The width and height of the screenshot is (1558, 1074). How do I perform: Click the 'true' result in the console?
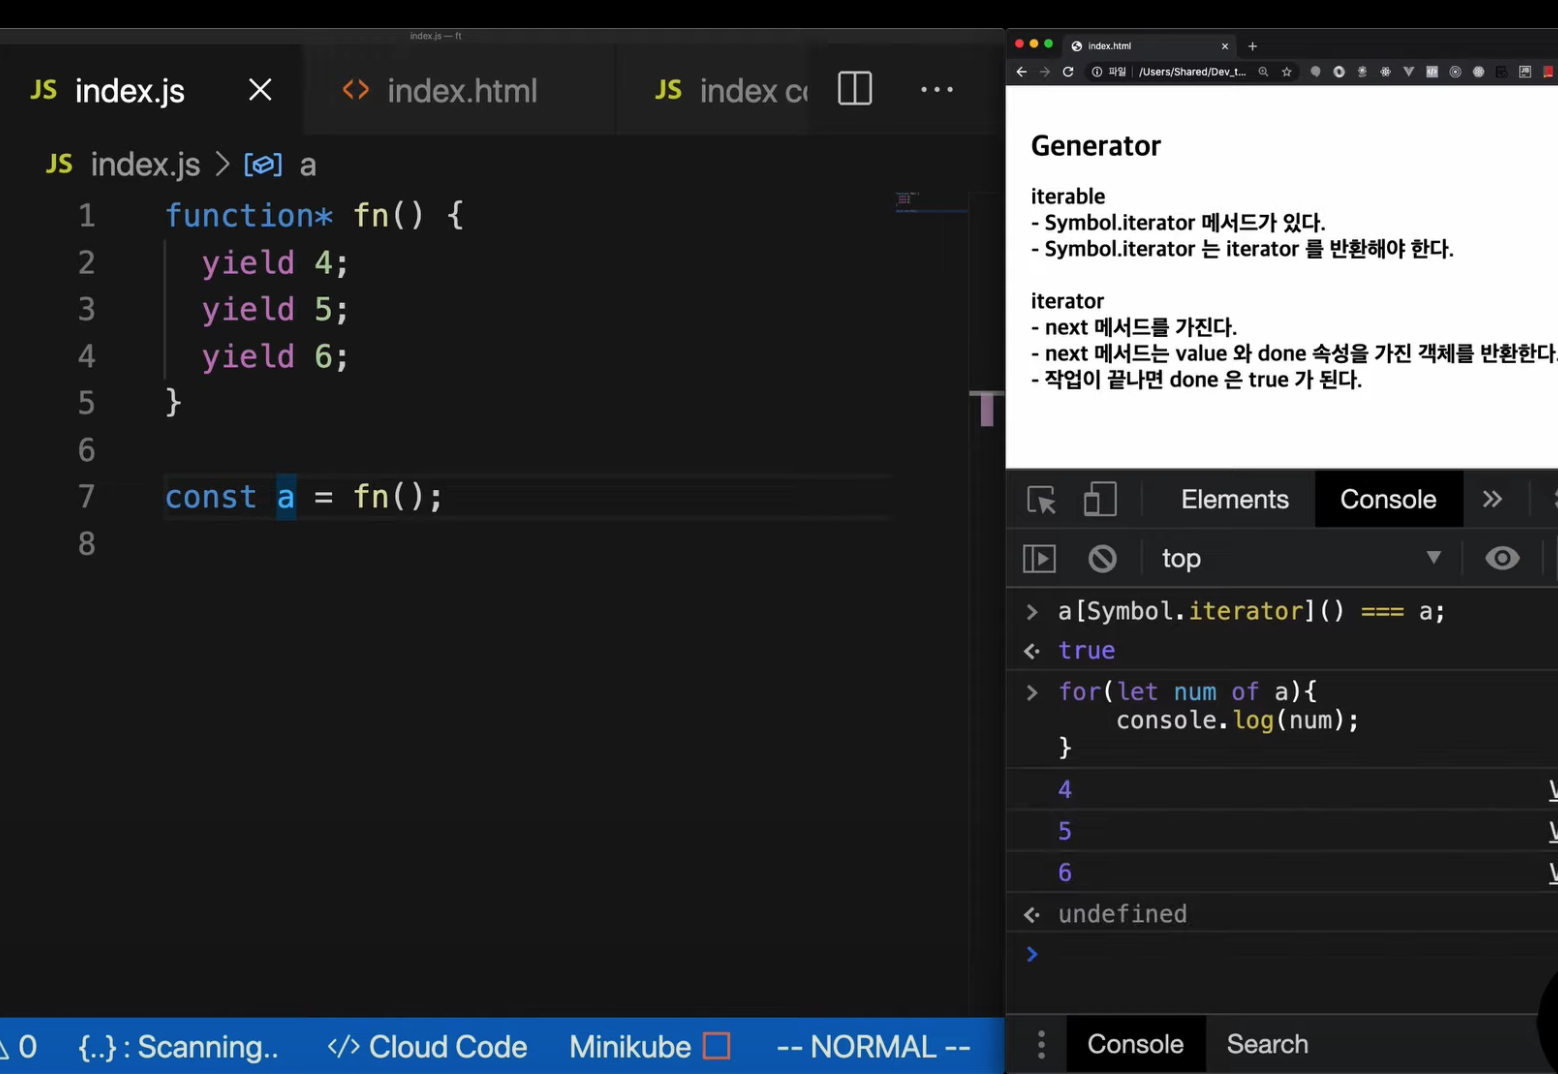click(x=1087, y=650)
